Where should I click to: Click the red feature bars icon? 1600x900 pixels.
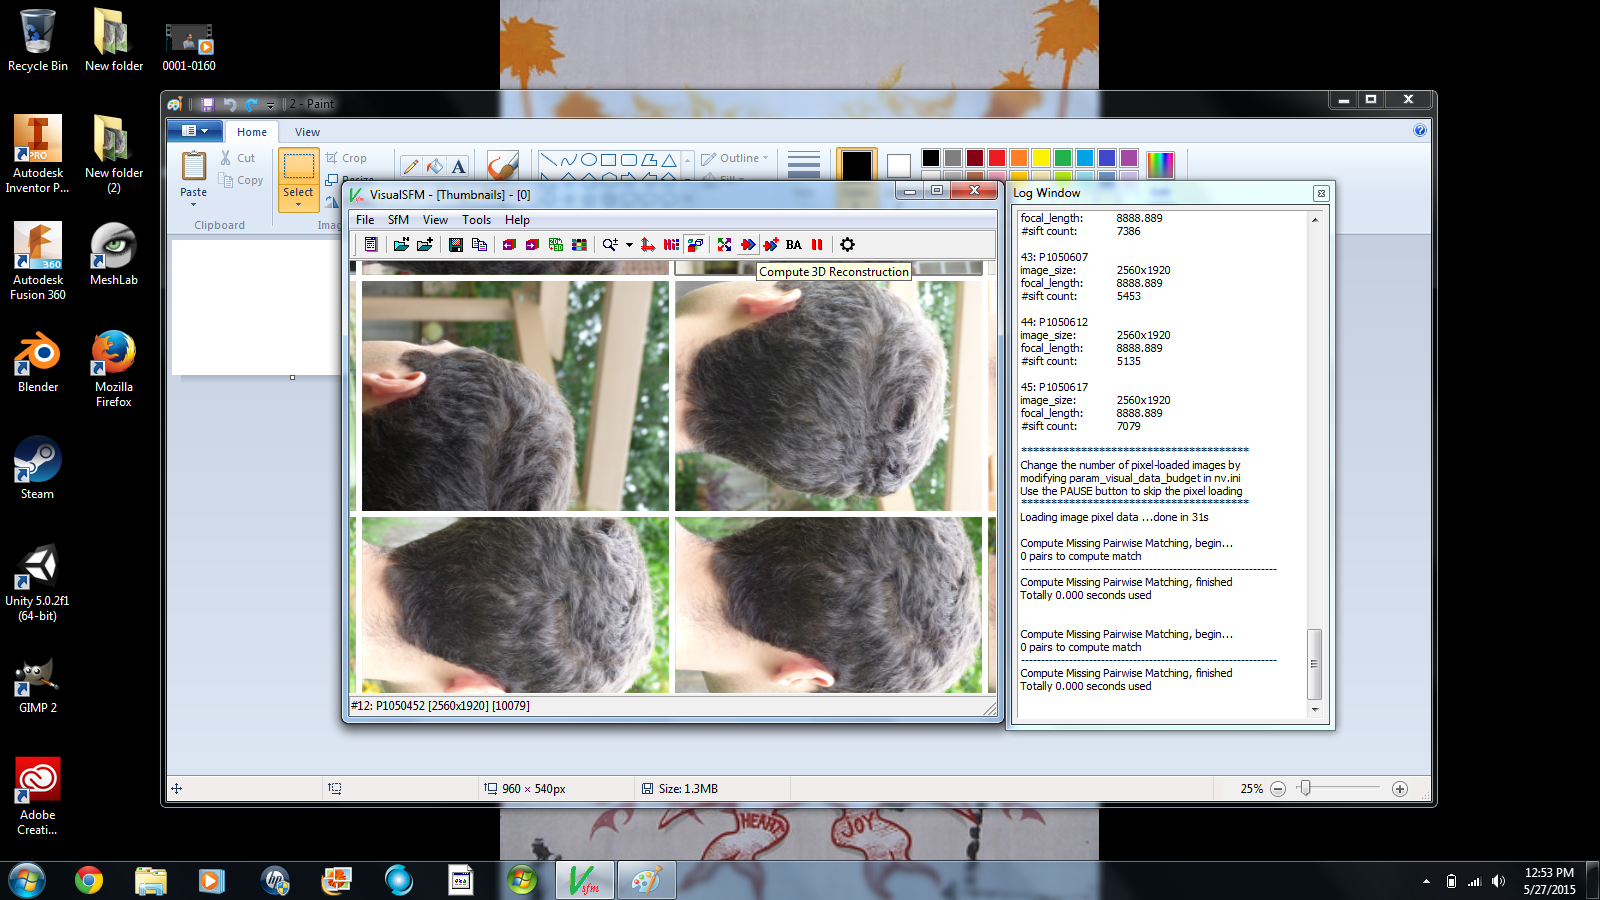[671, 245]
